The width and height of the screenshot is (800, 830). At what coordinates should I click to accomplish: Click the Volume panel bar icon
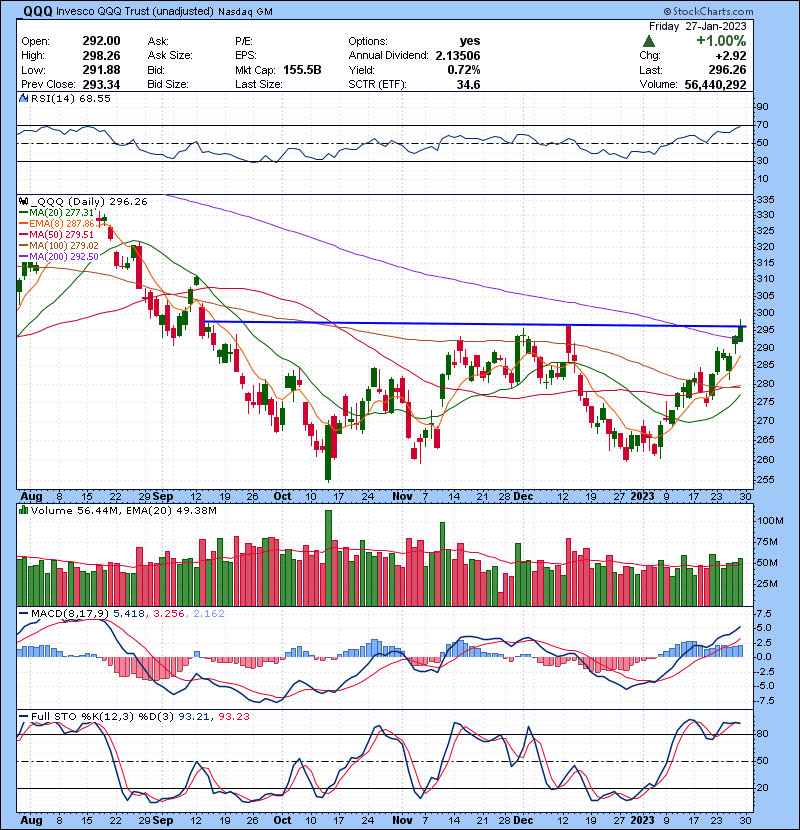(x=23, y=510)
